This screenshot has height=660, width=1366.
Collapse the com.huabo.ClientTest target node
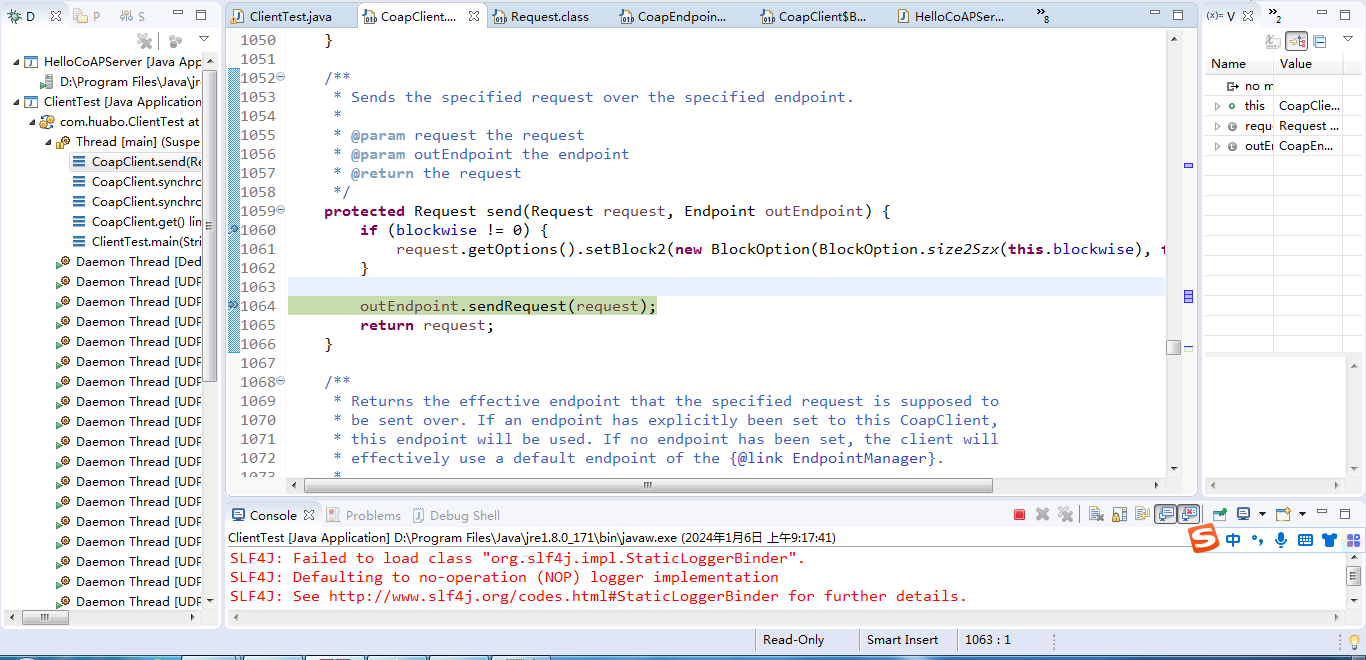click(33, 122)
